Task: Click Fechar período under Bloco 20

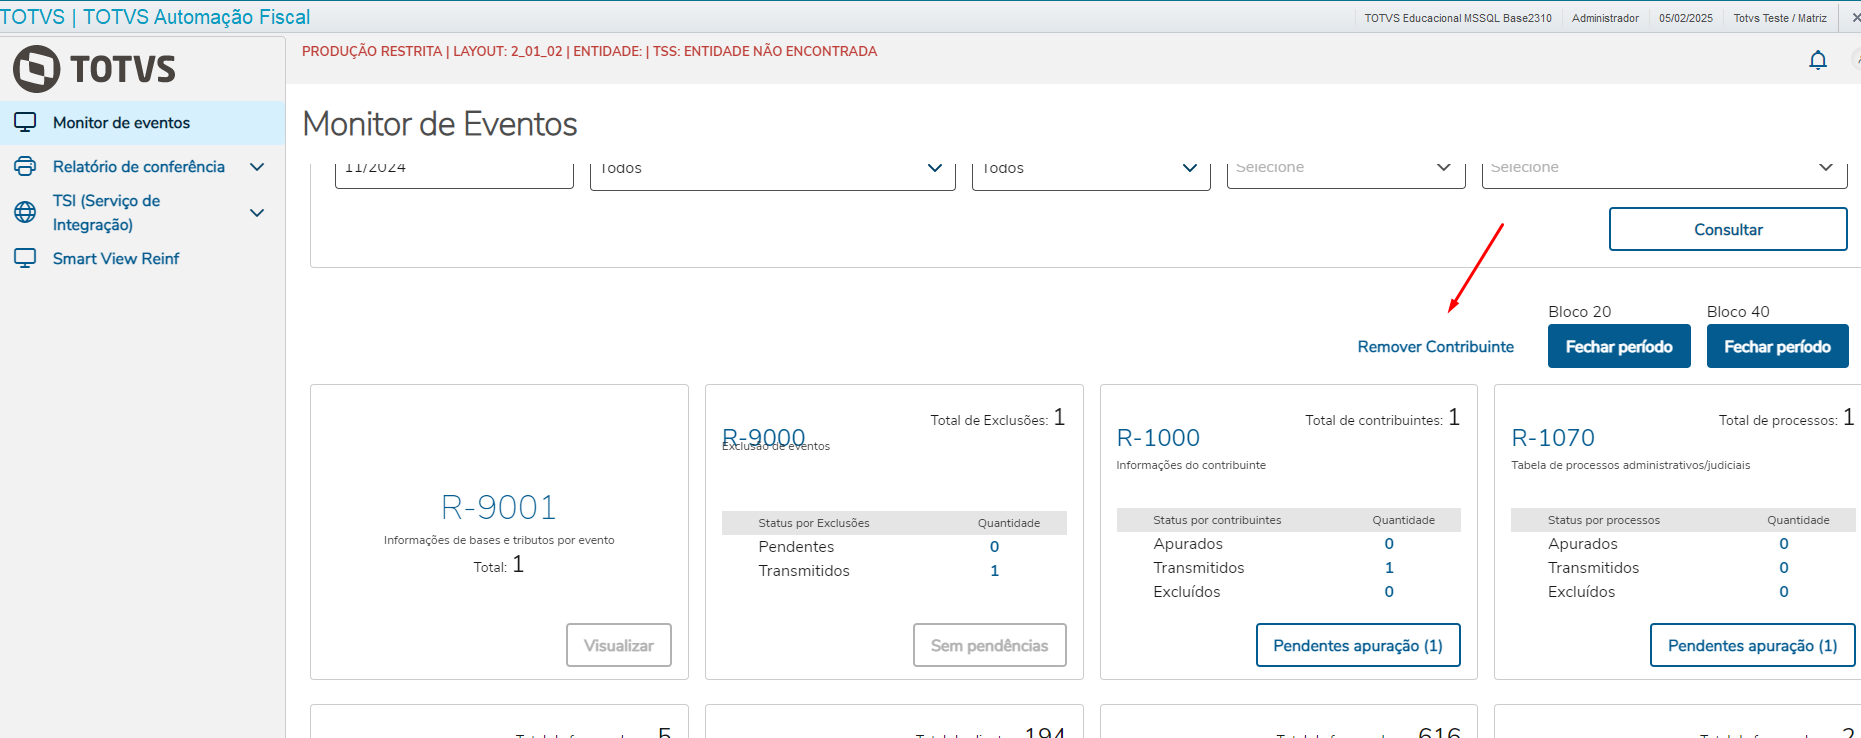Action: [1619, 346]
